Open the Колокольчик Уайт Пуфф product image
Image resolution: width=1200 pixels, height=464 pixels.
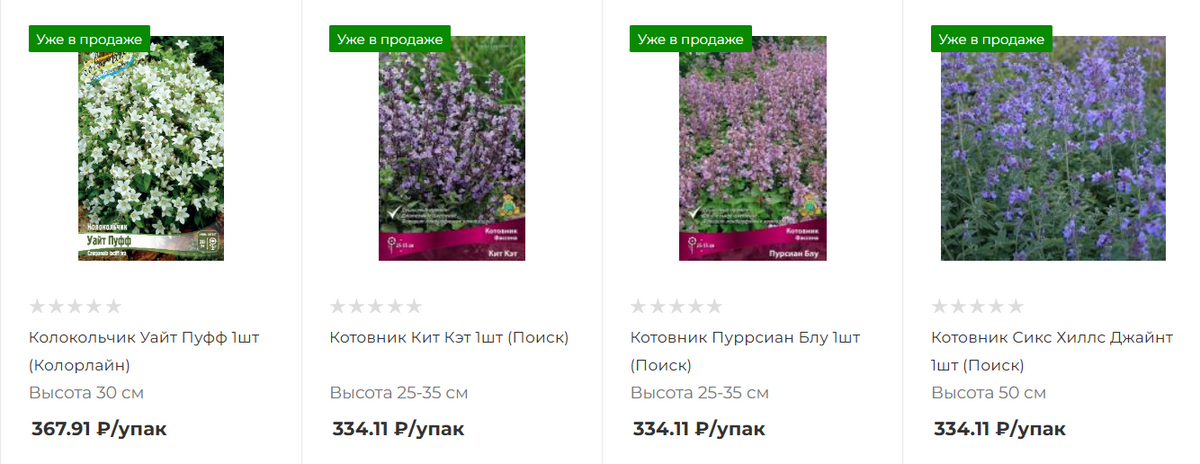coord(151,150)
